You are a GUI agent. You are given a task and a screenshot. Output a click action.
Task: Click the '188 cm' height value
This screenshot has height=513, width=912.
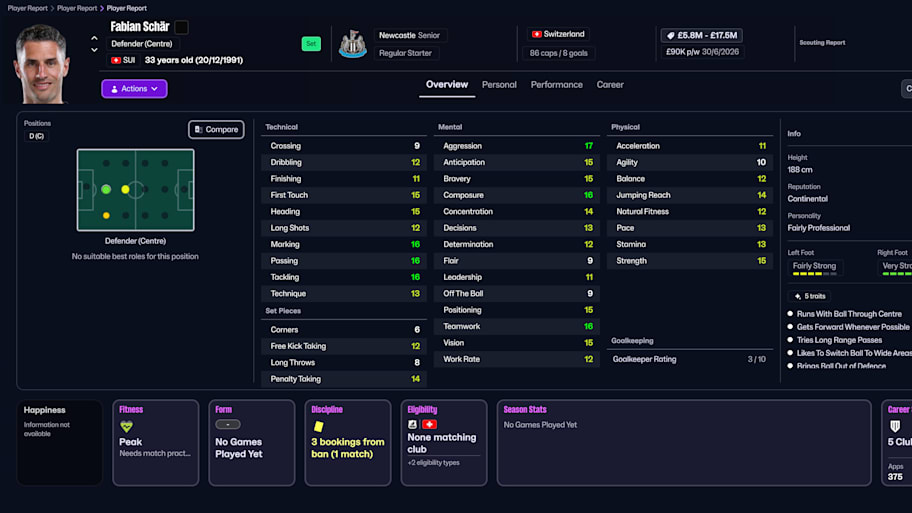(x=800, y=170)
